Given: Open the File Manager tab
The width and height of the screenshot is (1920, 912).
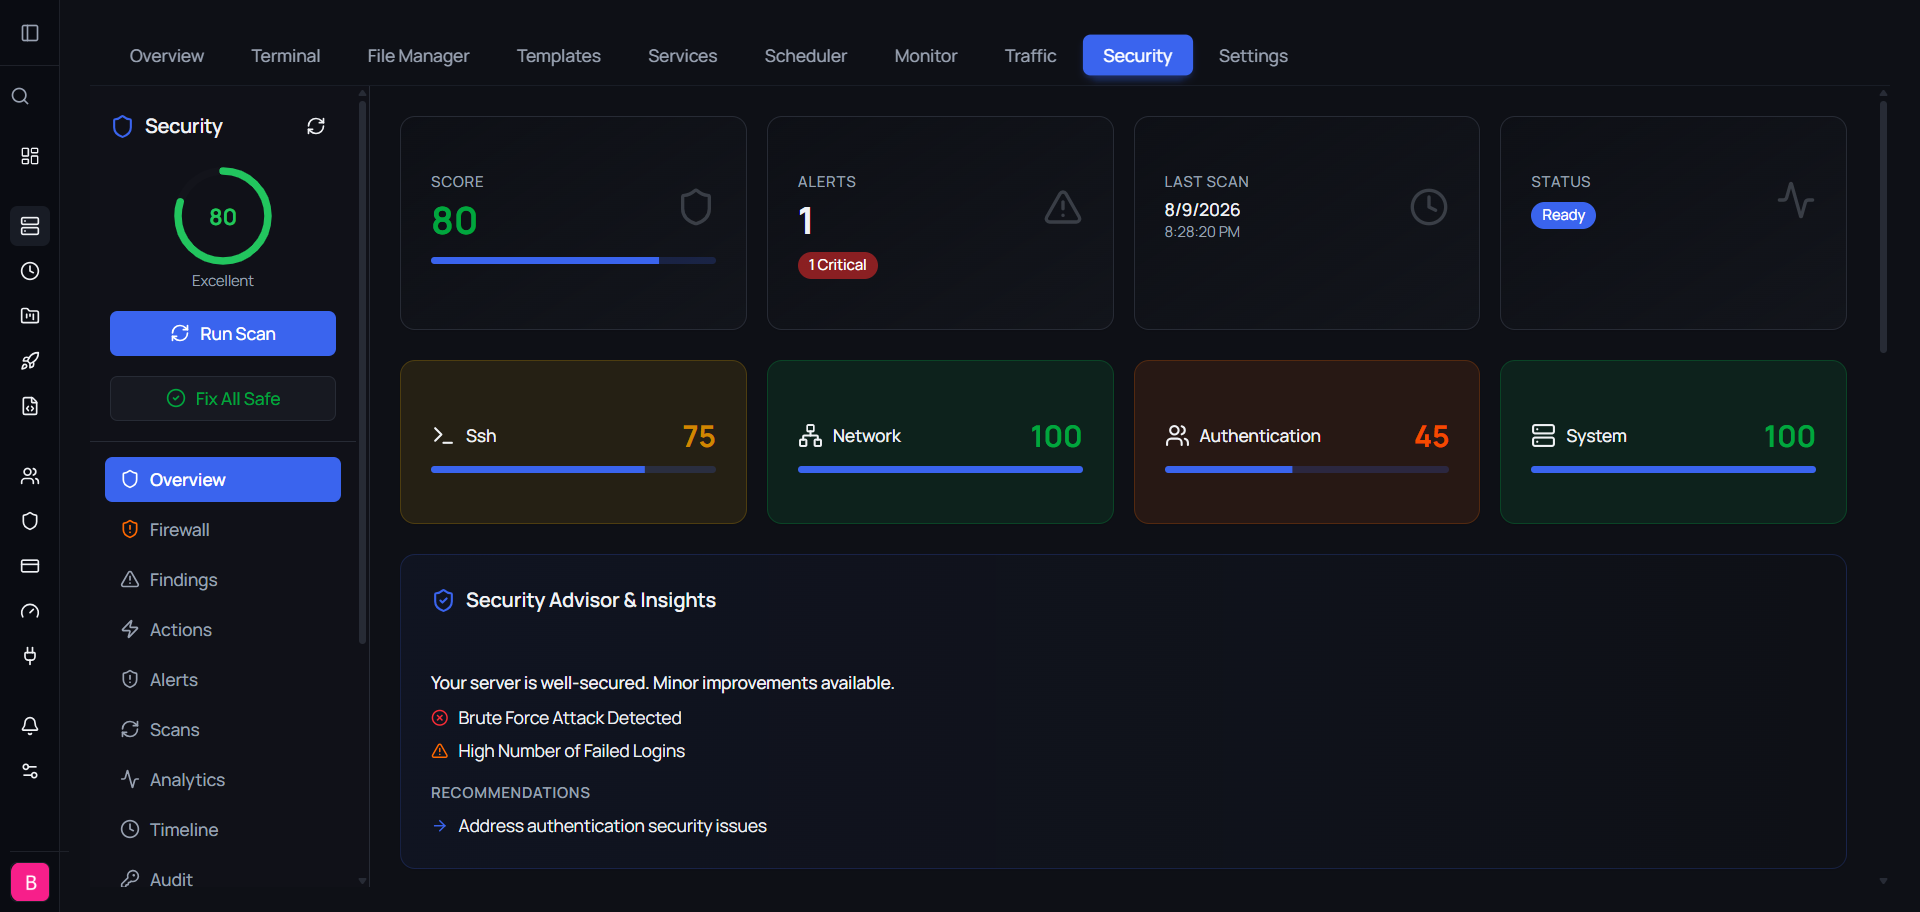Looking at the screenshot, I should (418, 56).
